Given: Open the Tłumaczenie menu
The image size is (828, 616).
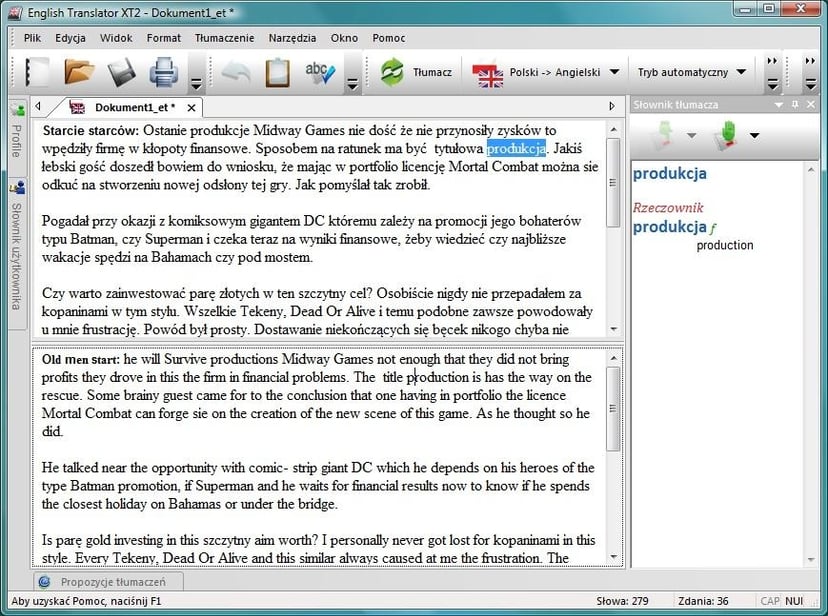Looking at the screenshot, I should (224, 38).
